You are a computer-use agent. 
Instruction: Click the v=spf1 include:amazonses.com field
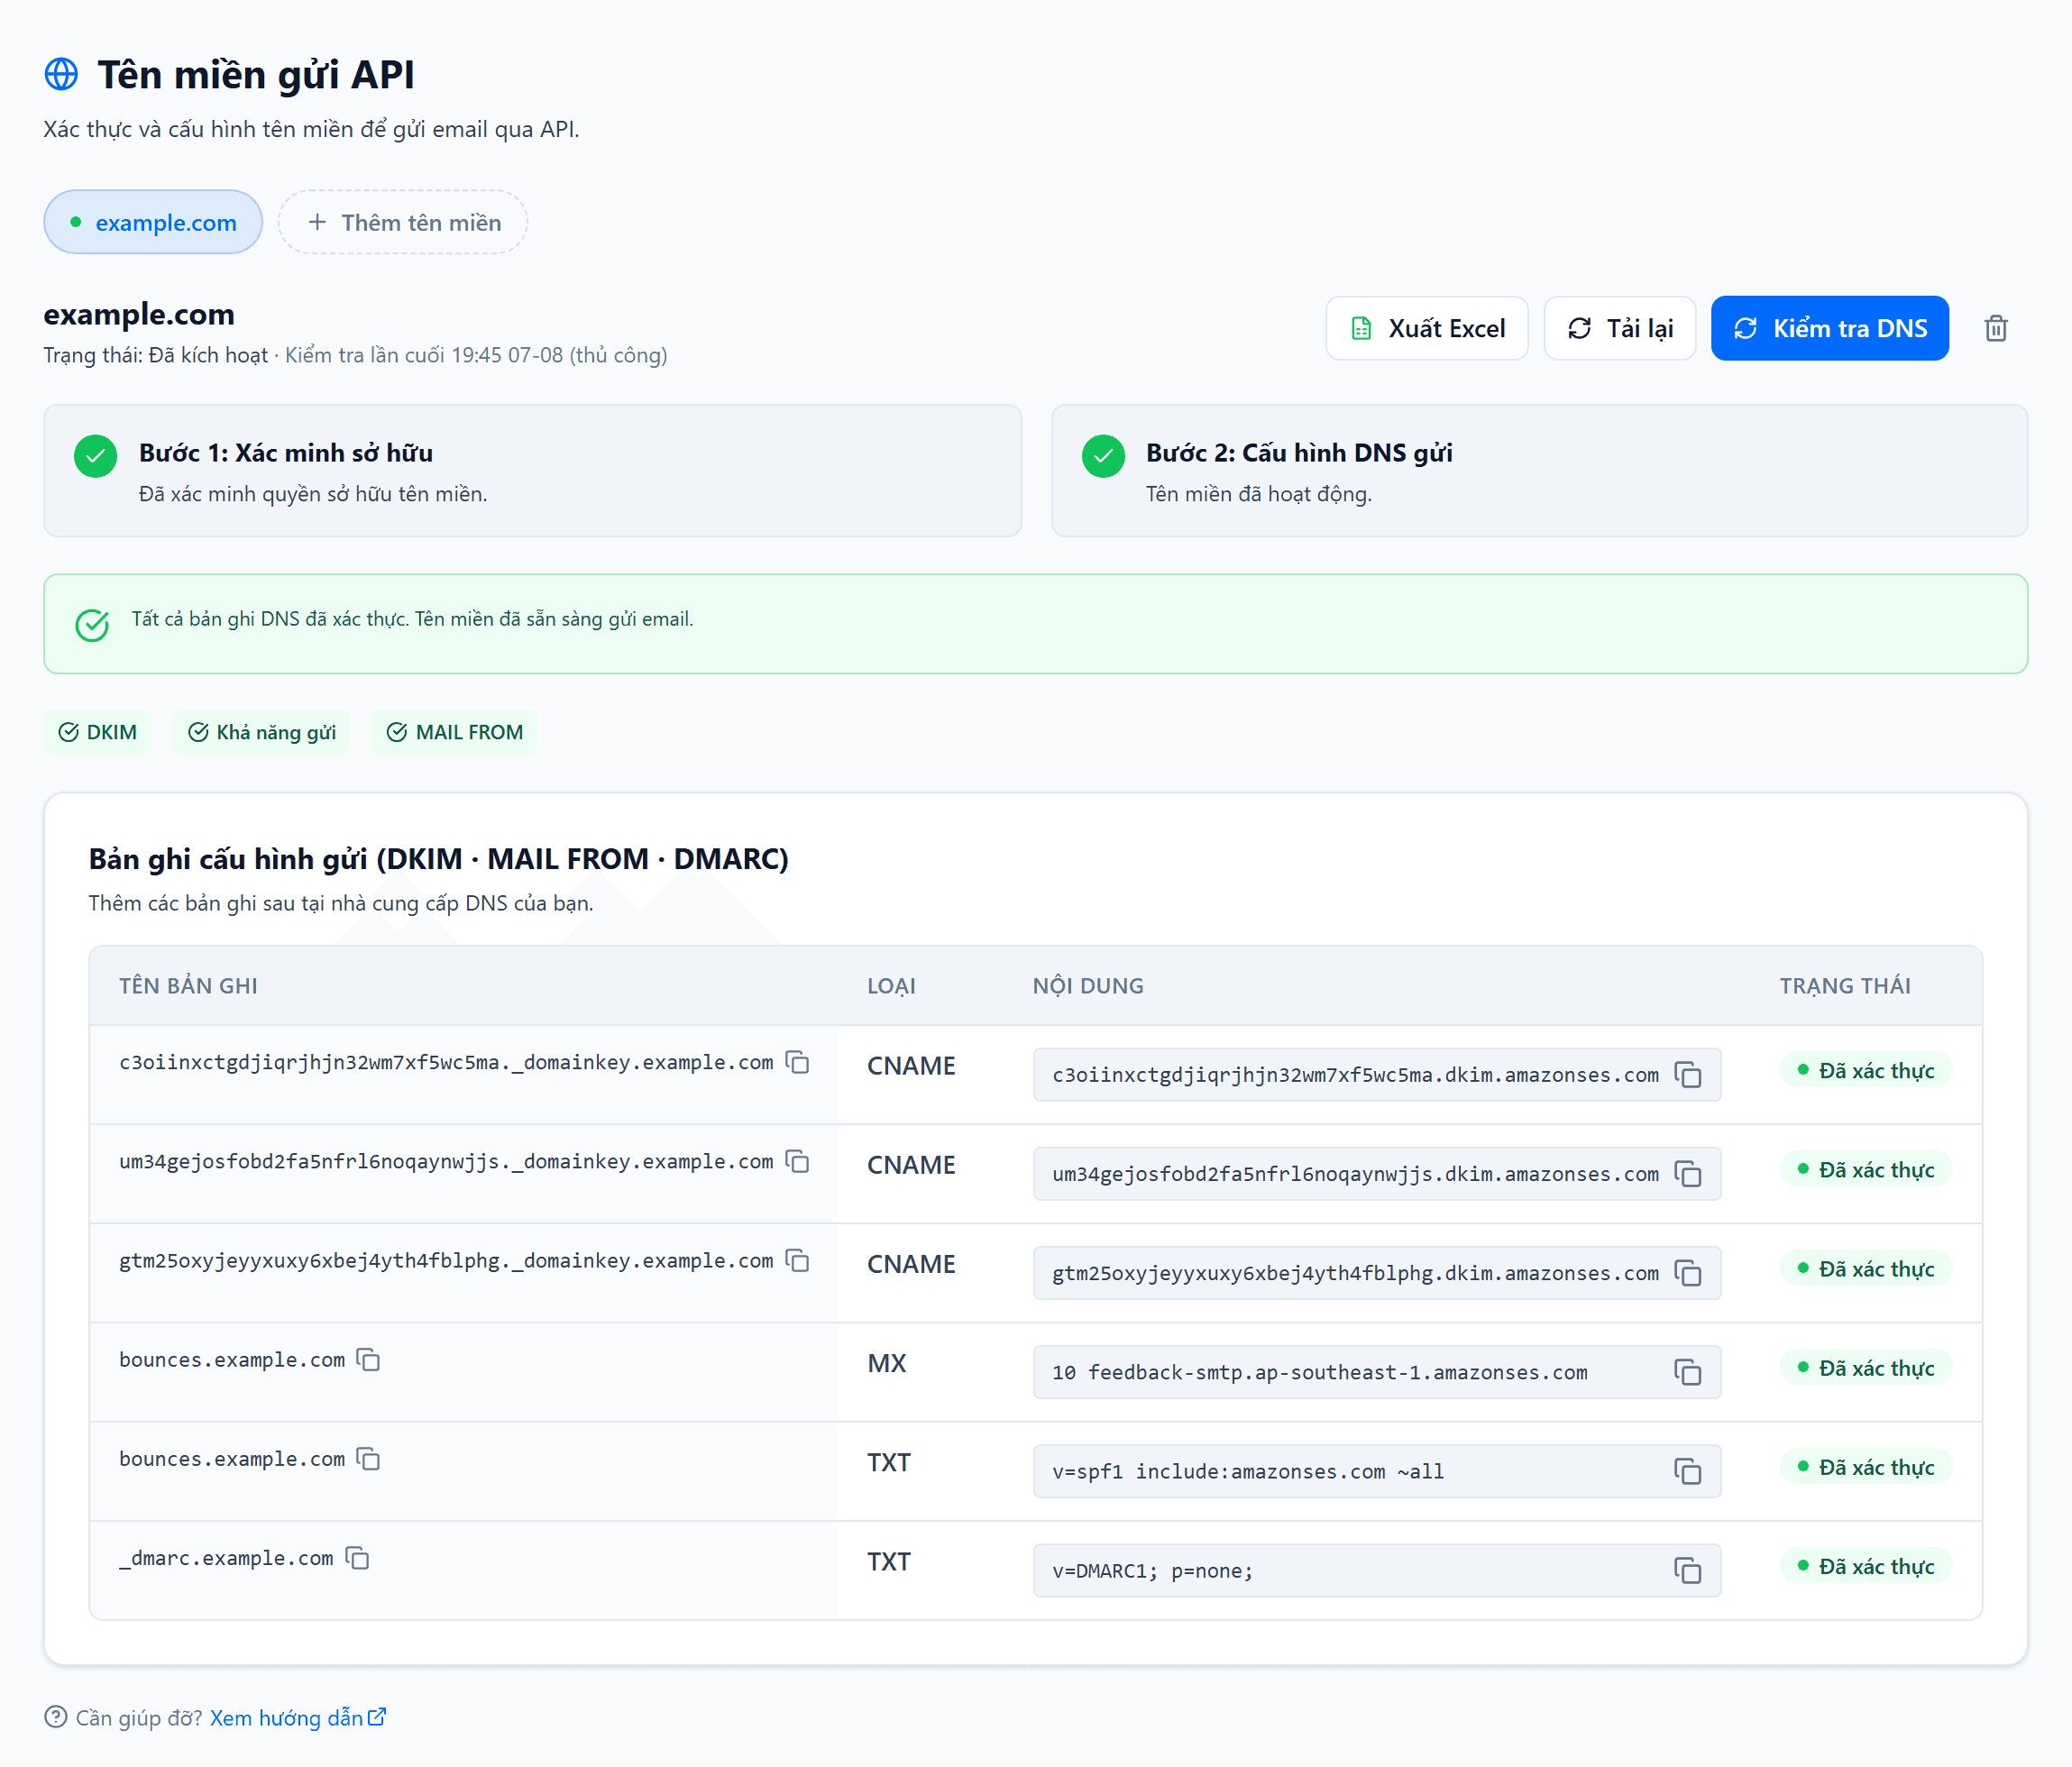(x=1376, y=1471)
